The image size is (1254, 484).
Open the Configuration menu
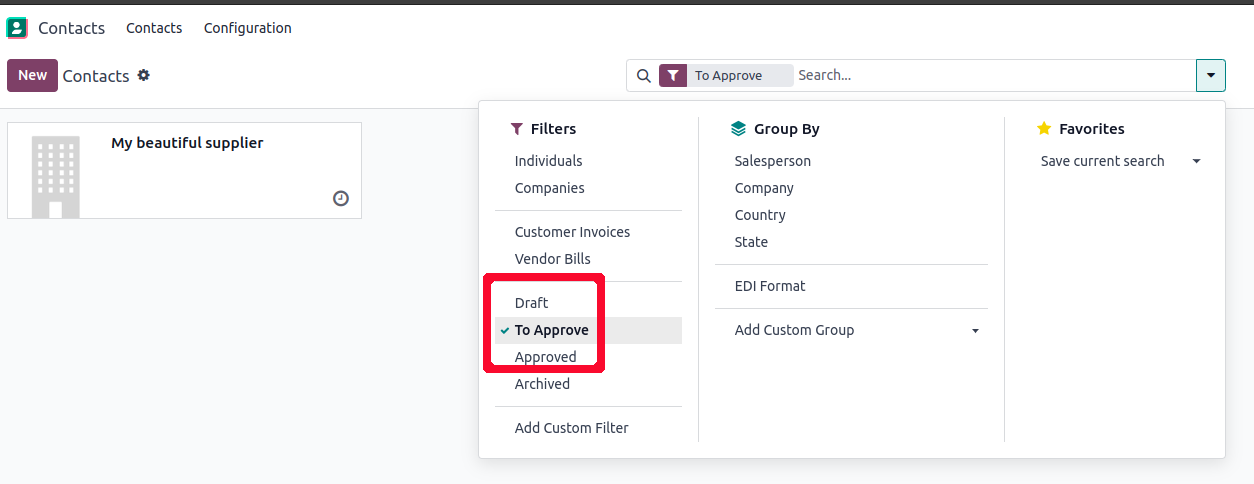click(247, 28)
